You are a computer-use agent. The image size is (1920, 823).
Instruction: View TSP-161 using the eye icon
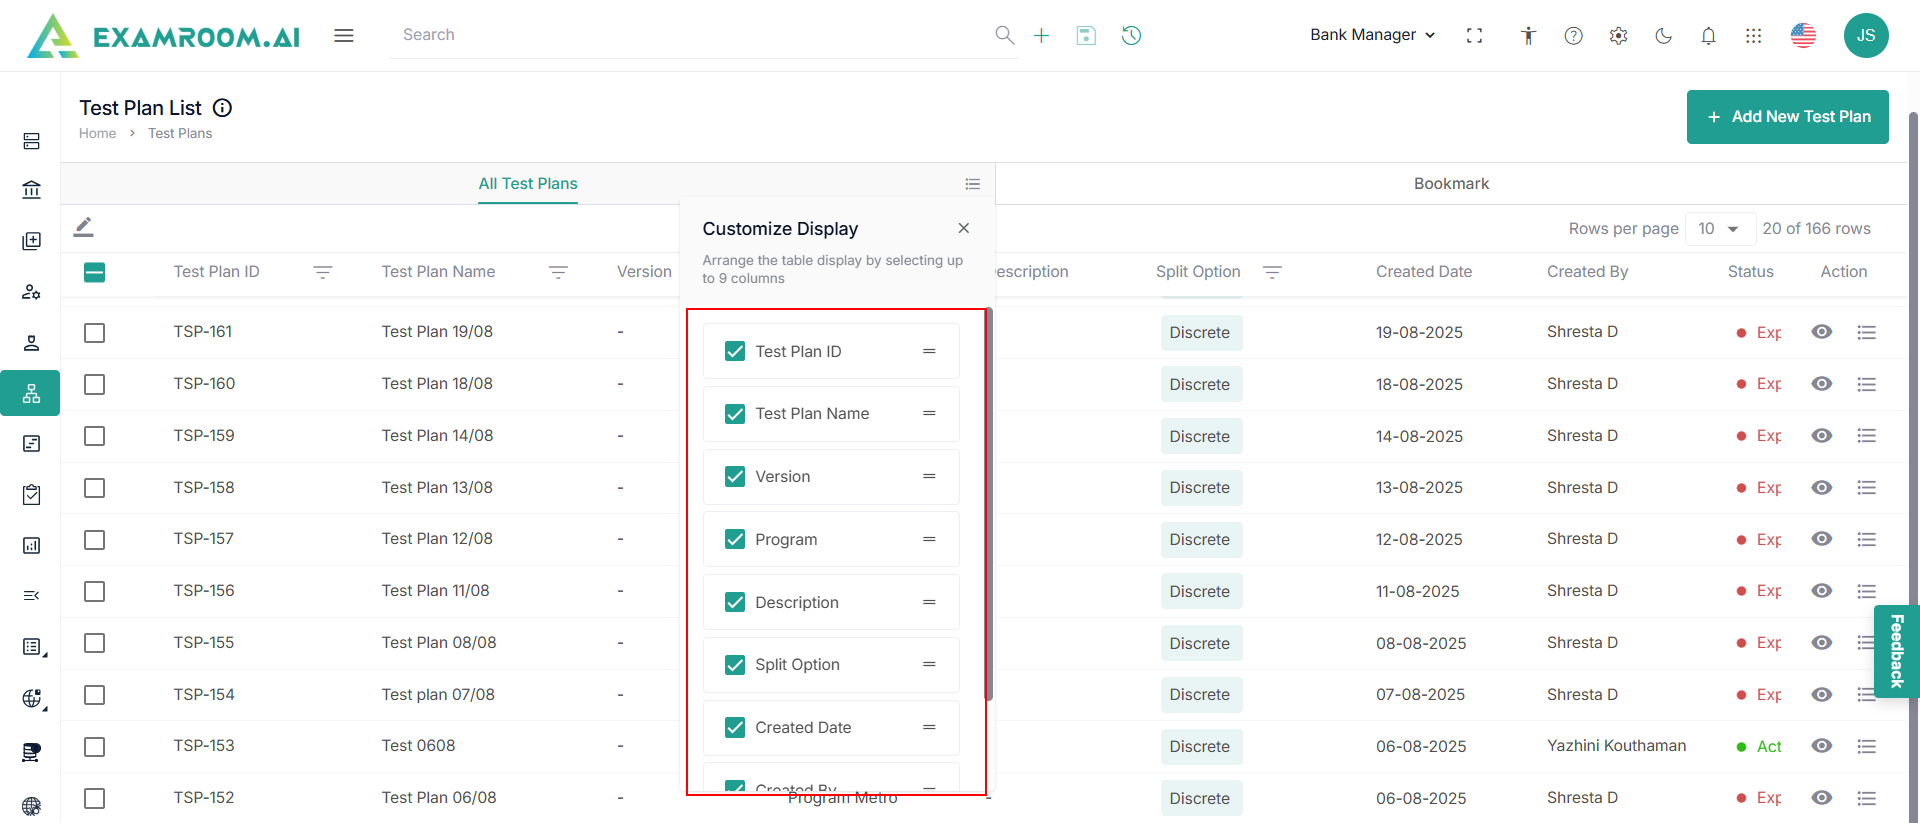pyautogui.click(x=1821, y=332)
